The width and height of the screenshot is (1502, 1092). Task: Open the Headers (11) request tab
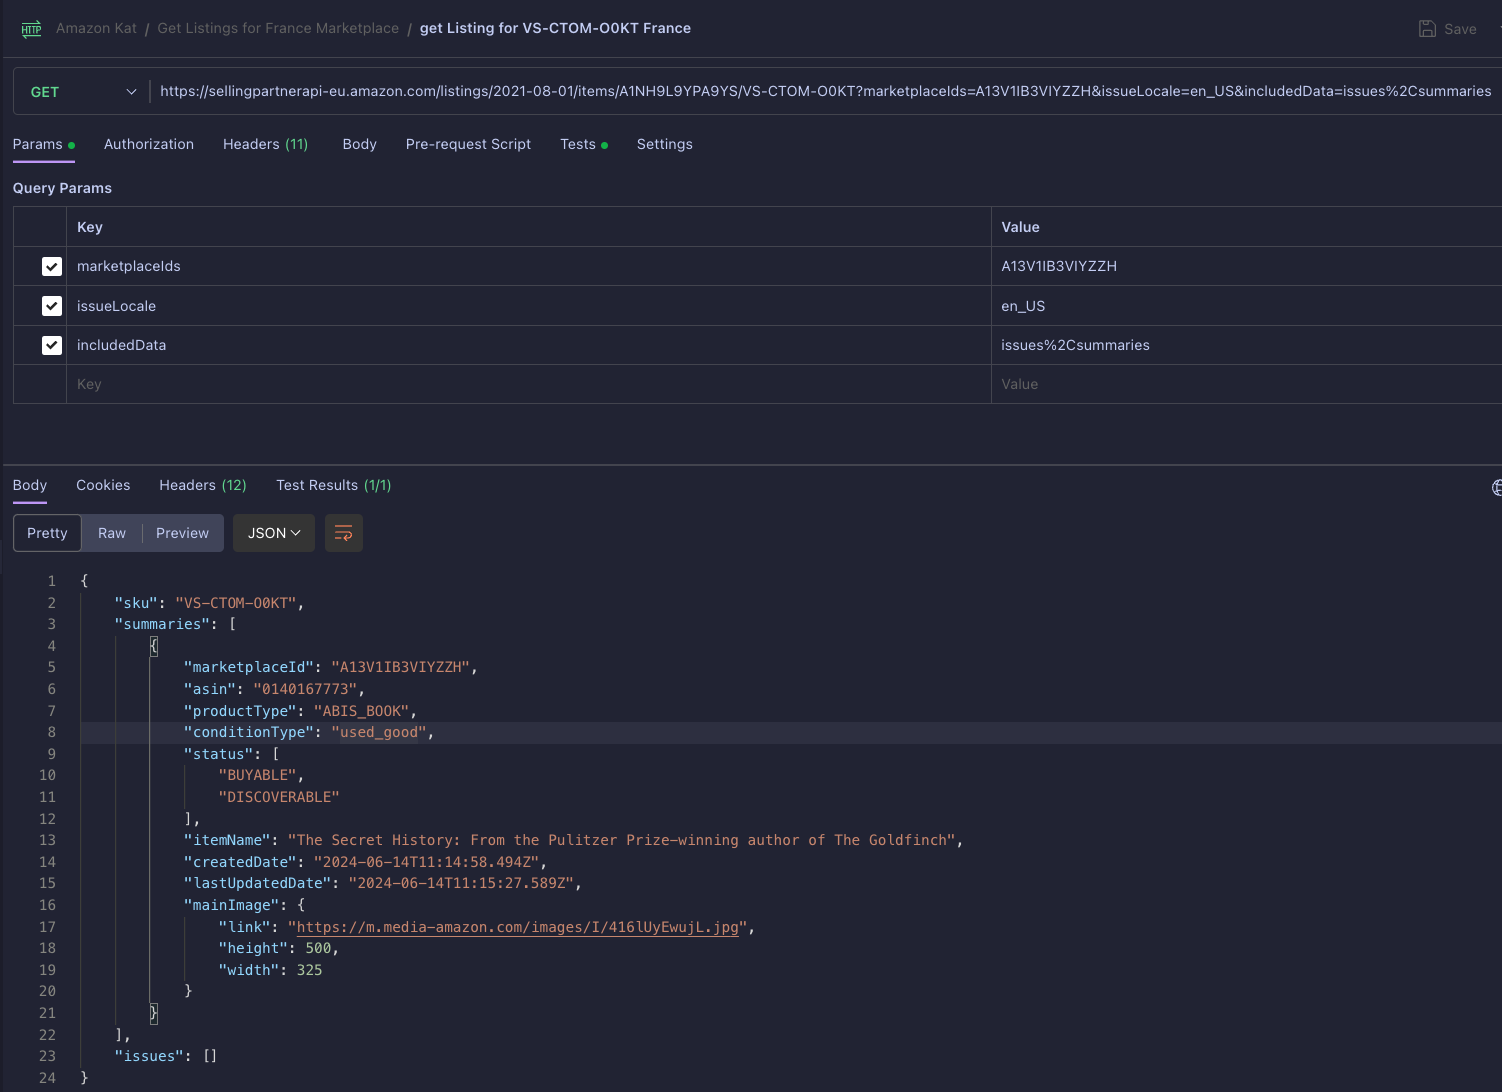(265, 144)
